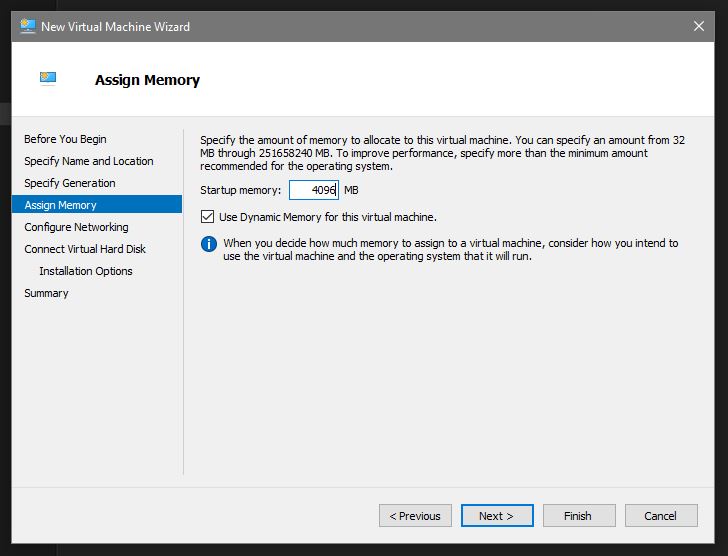Screen dimensions: 728x556
Task: Select the Installation Options sub-step
Action: pyautogui.click(x=86, y=271)
